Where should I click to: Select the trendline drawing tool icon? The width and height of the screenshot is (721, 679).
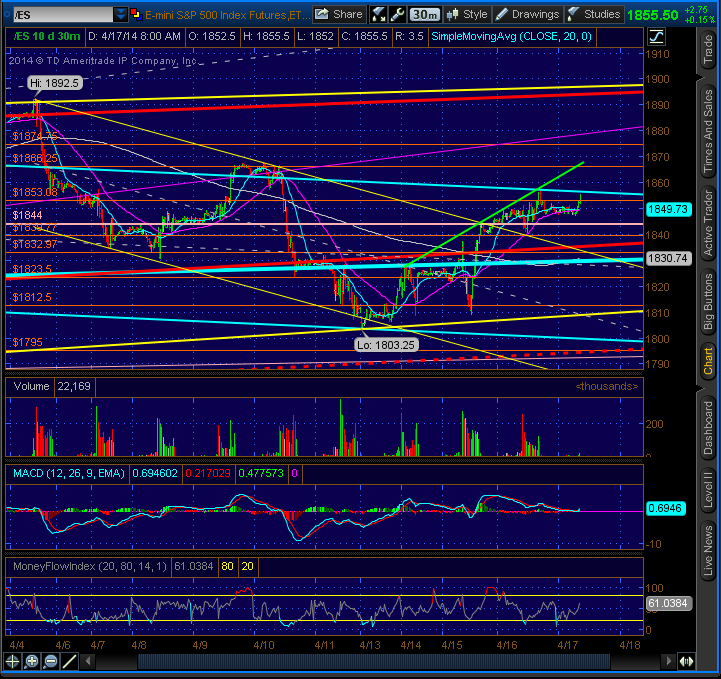pyautogui.click(x=69, y=662)
